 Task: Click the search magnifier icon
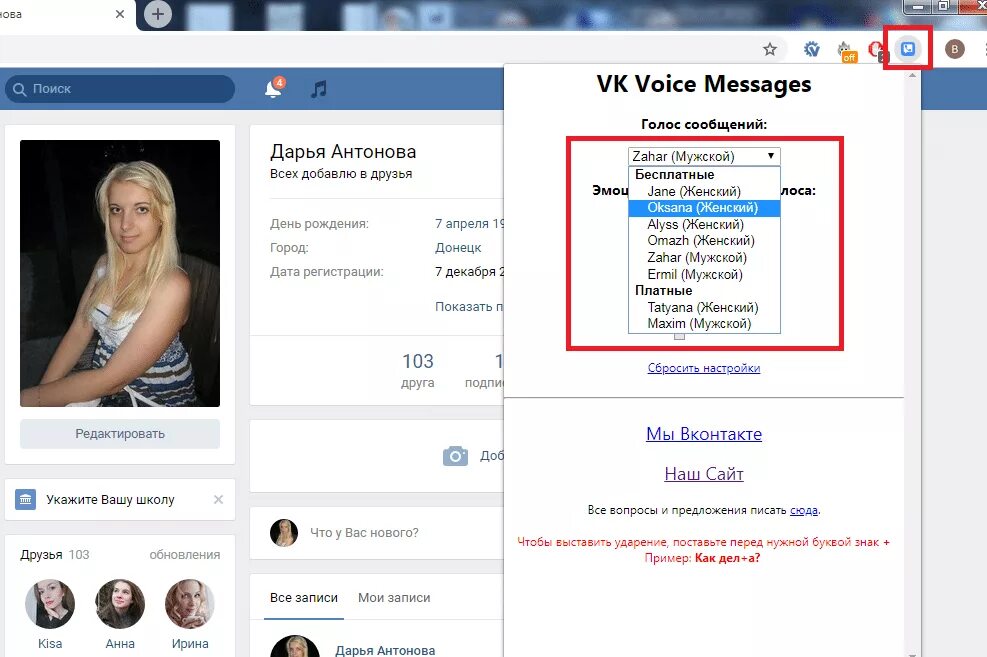point(20,89)
